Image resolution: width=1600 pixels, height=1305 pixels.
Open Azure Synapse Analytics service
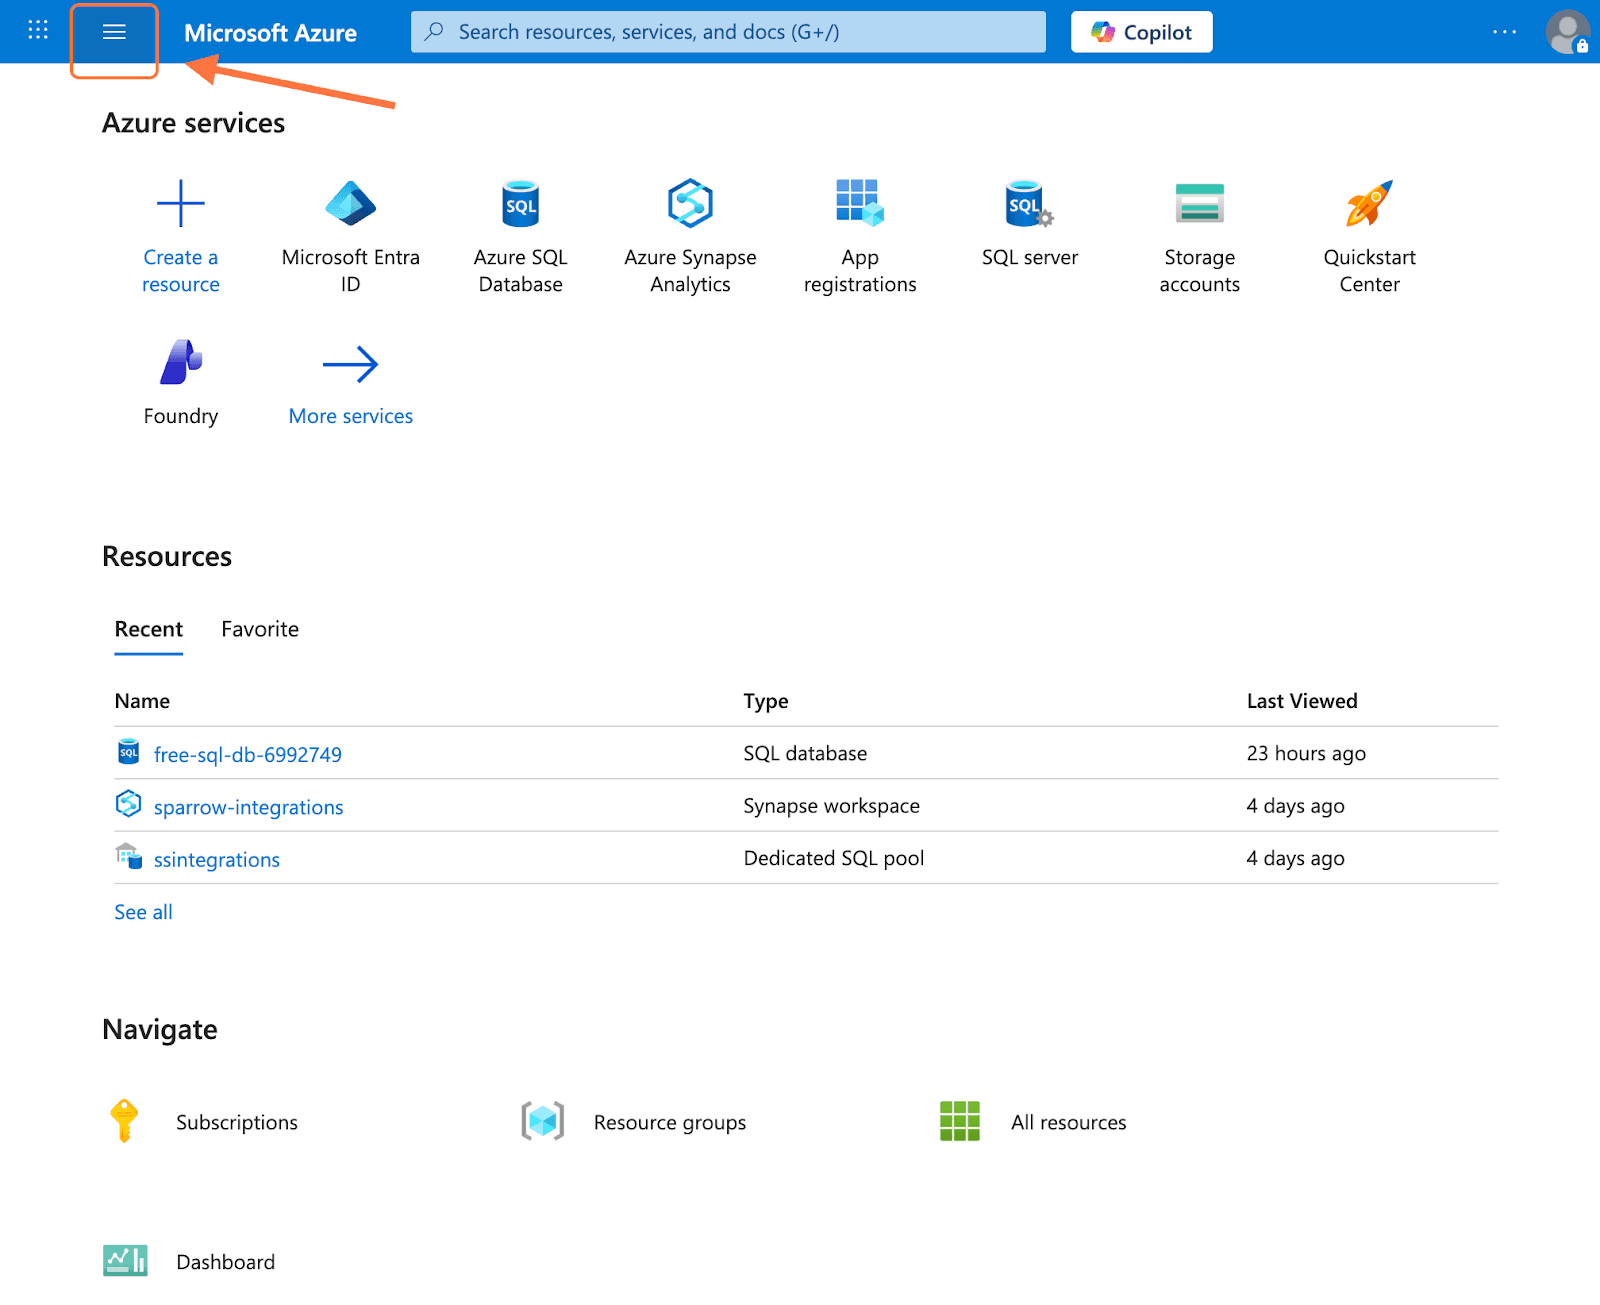[690, 204]
